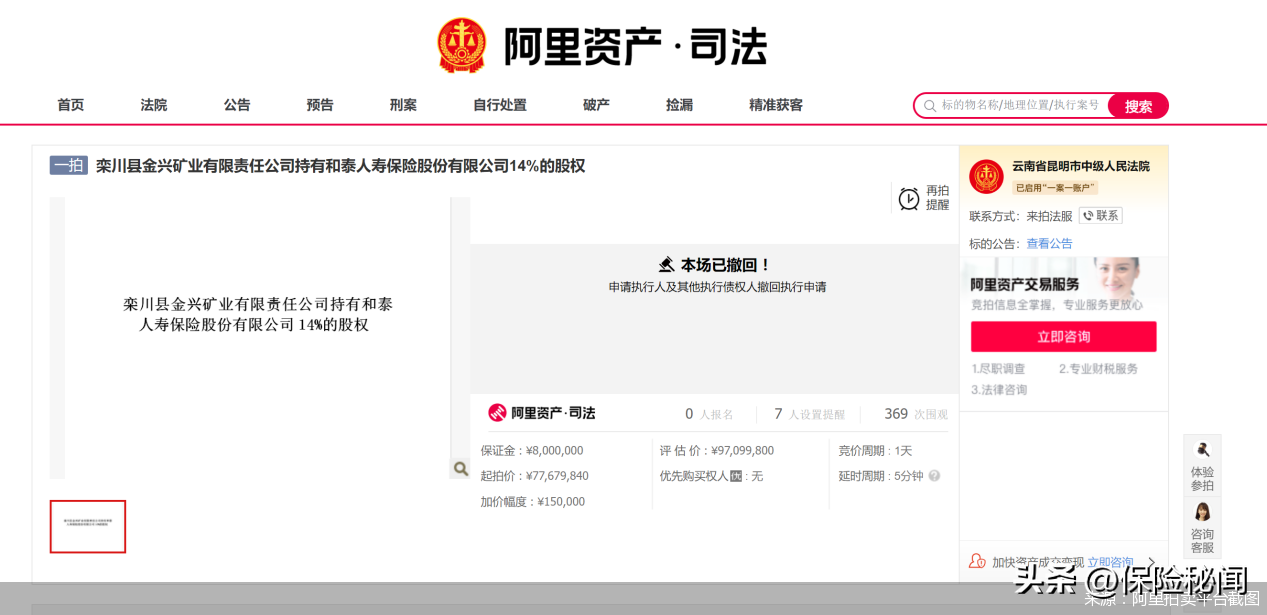Switch to the 首页 navigation tab
The height and width of the screenshot is (615, 1267).
coord(70,105)
